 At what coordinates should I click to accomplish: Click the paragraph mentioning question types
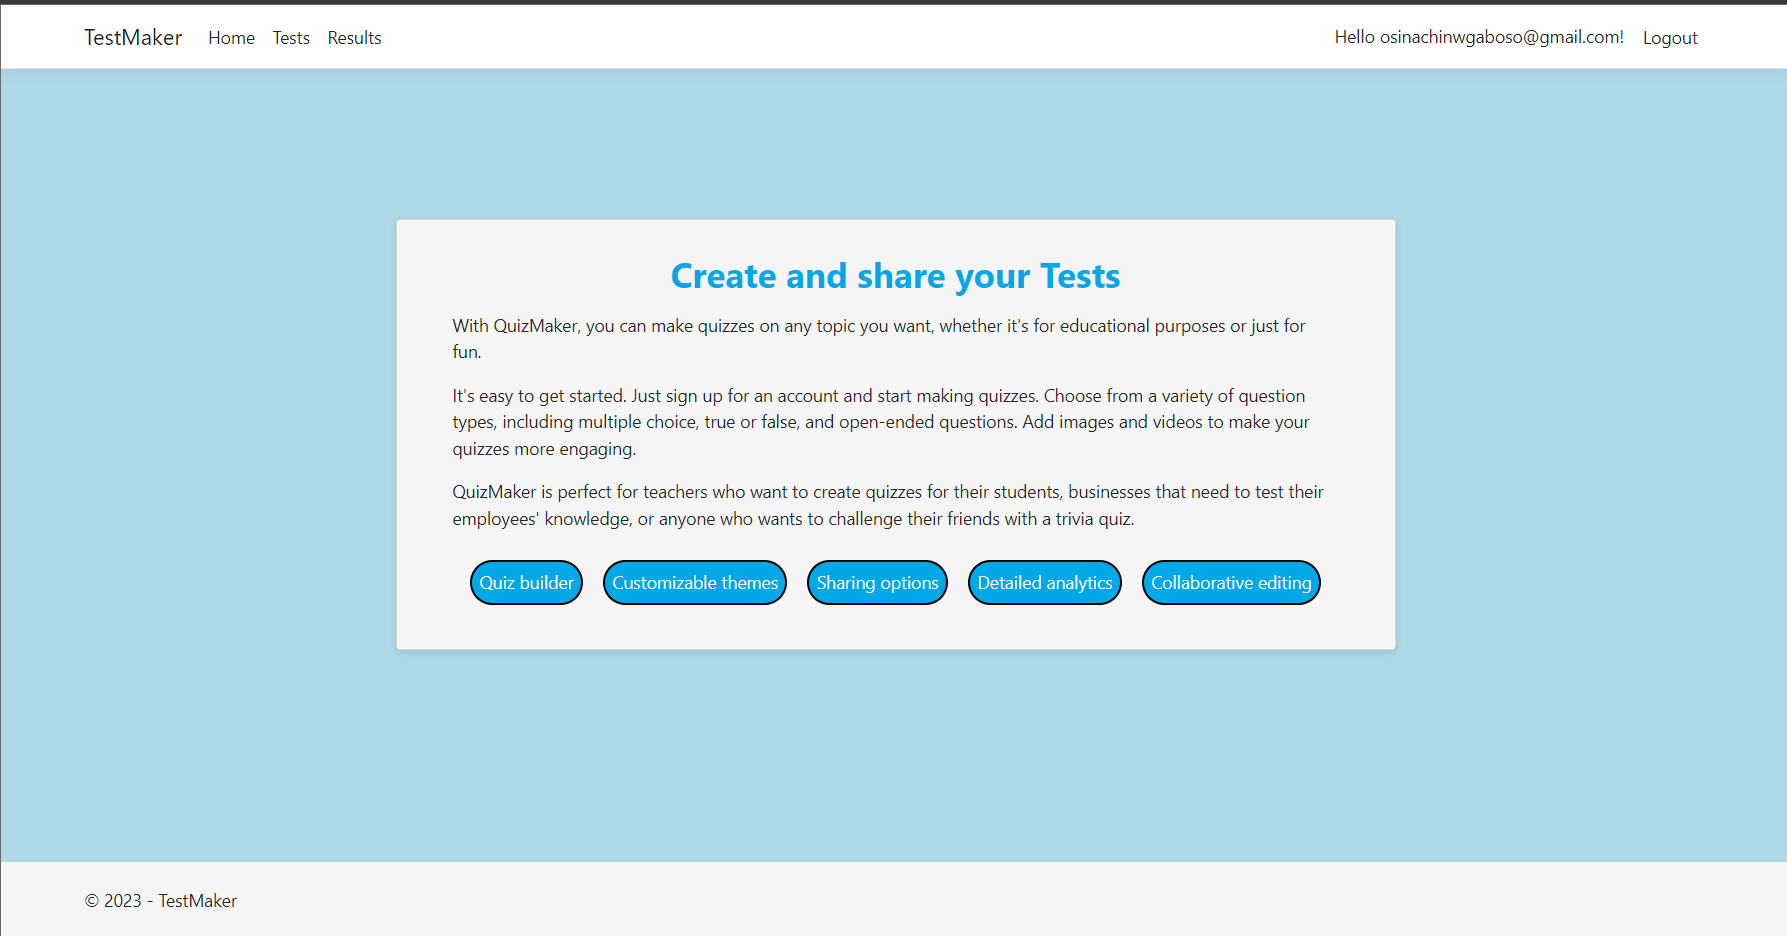click(880, 421)
